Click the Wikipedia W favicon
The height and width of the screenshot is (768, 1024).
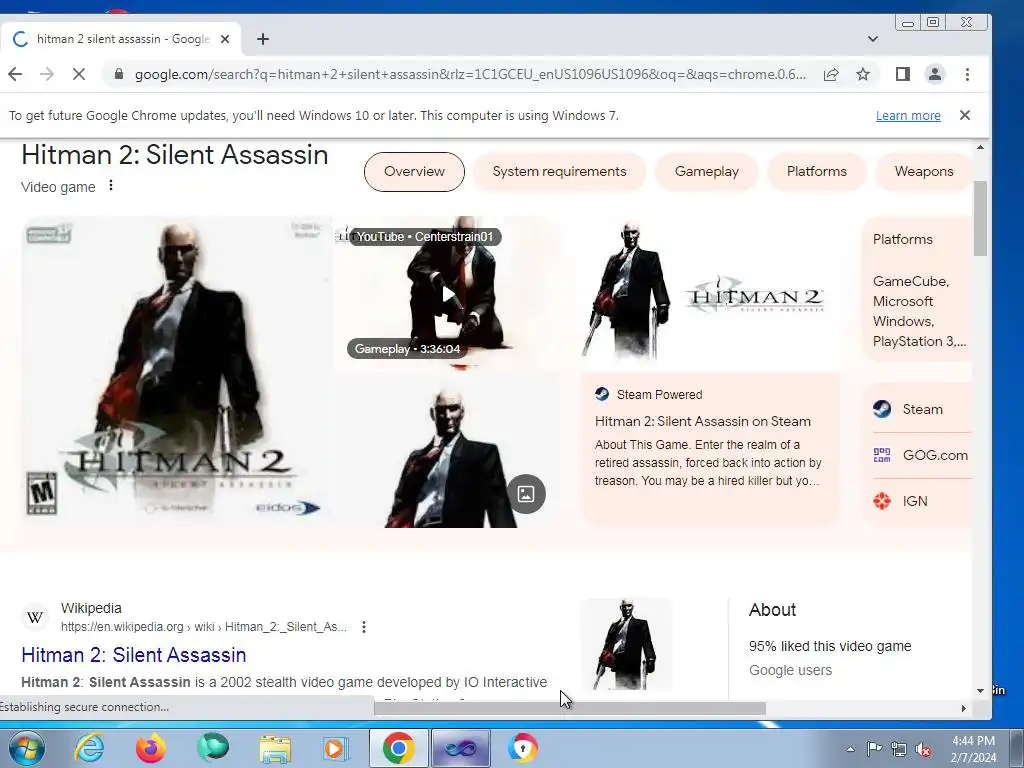pyautogui.click(x=35, y=617)
